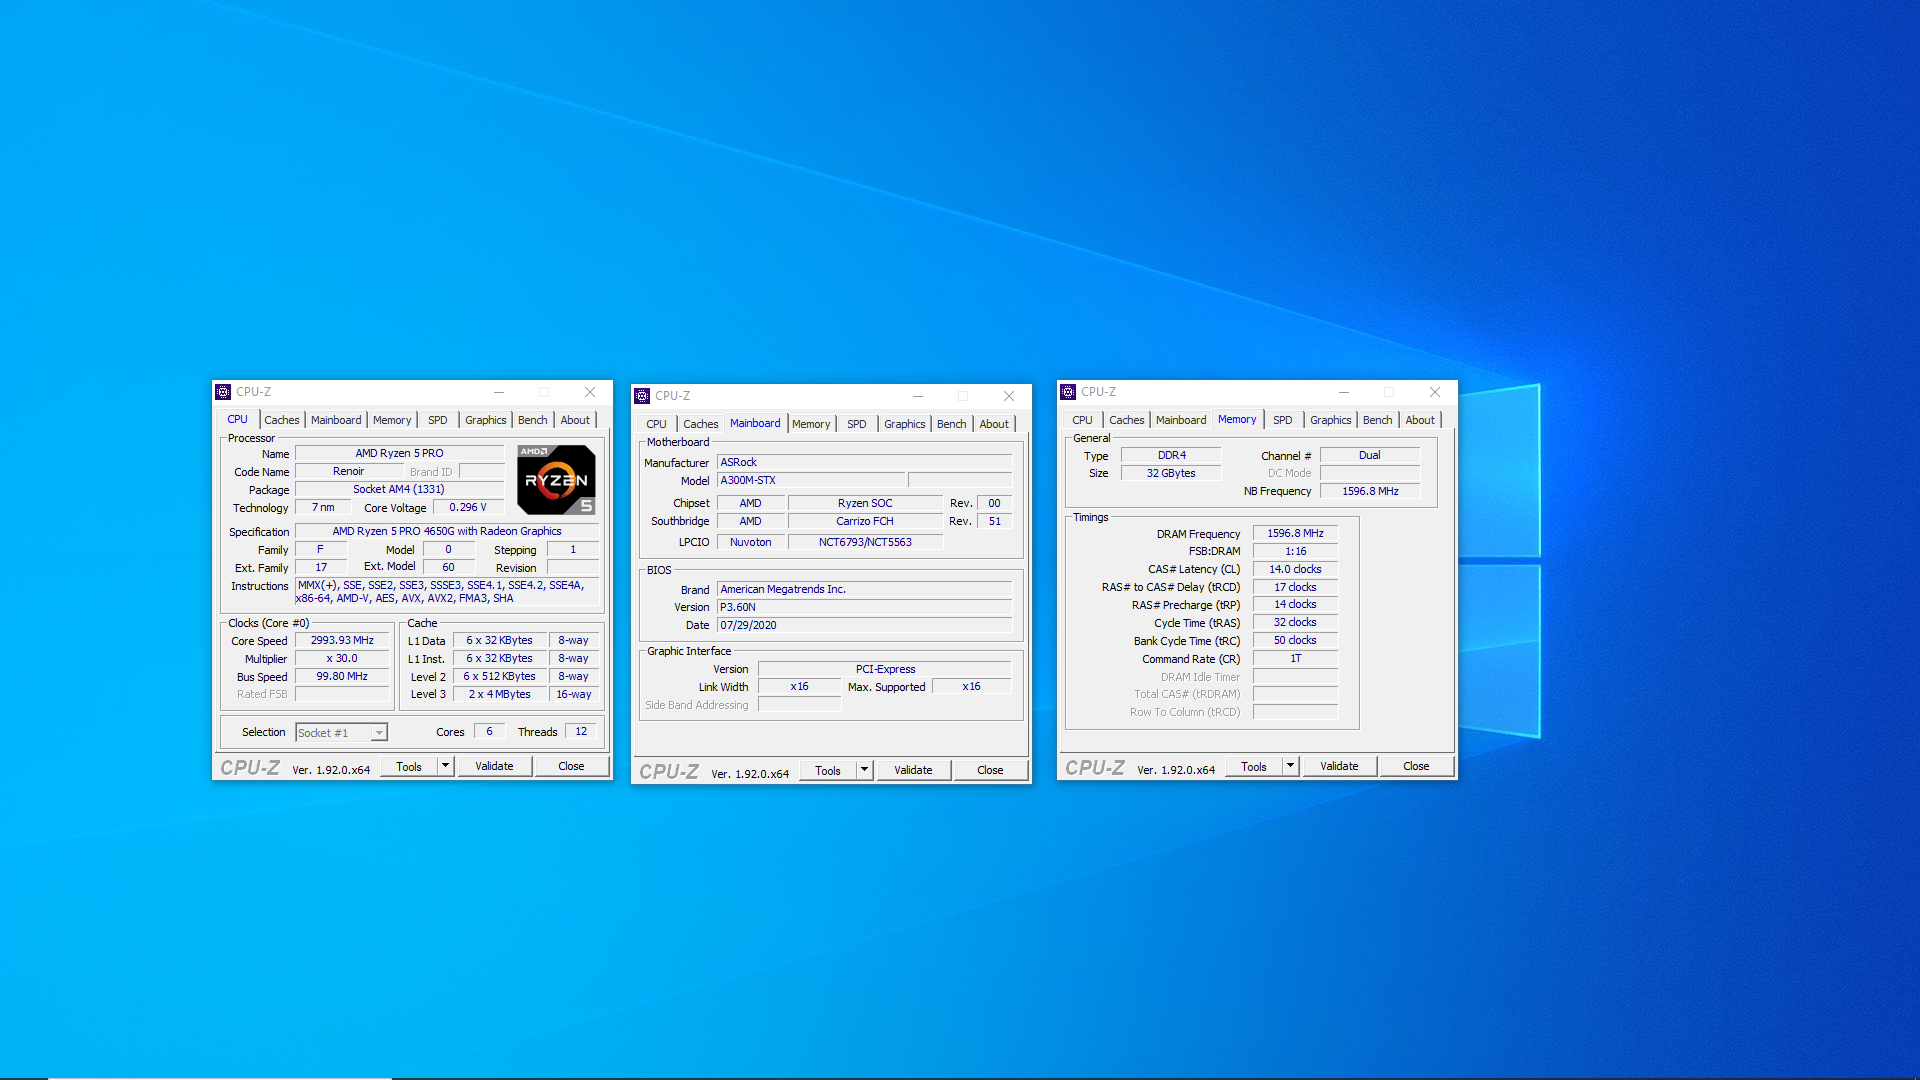The image size is (1920, 1080).
Task: Click CPU-Z app icon in left window titlebar
Action: (x=224, y=392)
